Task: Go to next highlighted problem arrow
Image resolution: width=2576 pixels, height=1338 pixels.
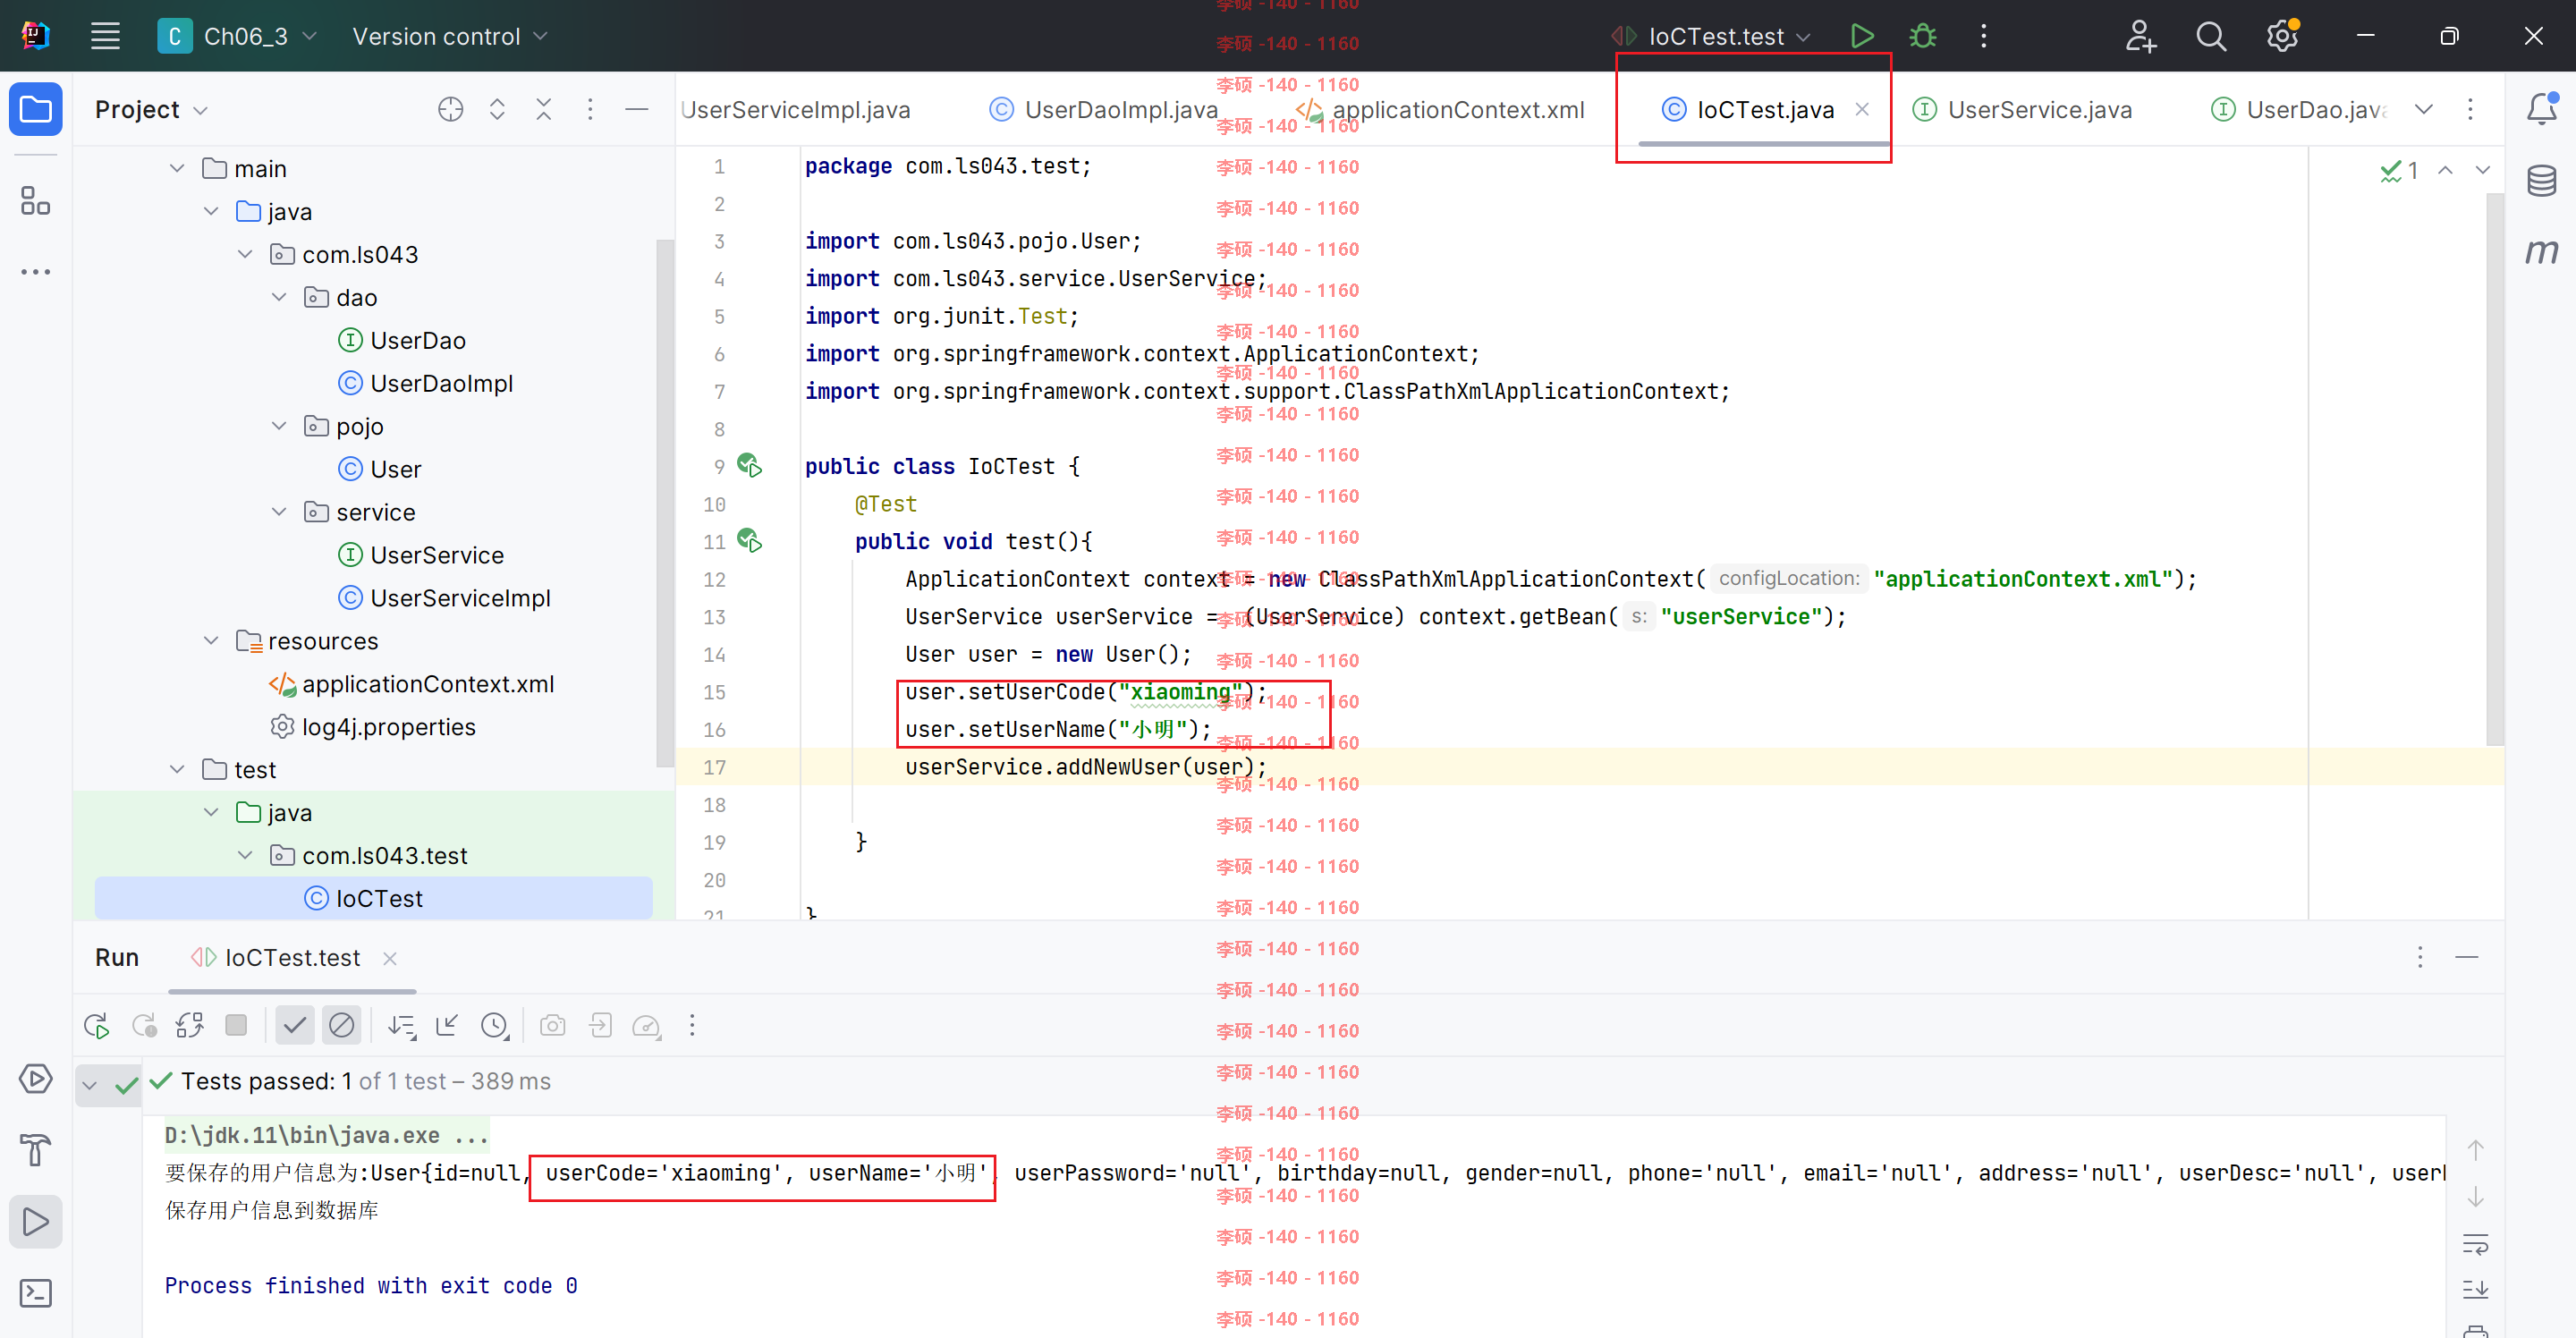Action: click(x=2483, y=170)
